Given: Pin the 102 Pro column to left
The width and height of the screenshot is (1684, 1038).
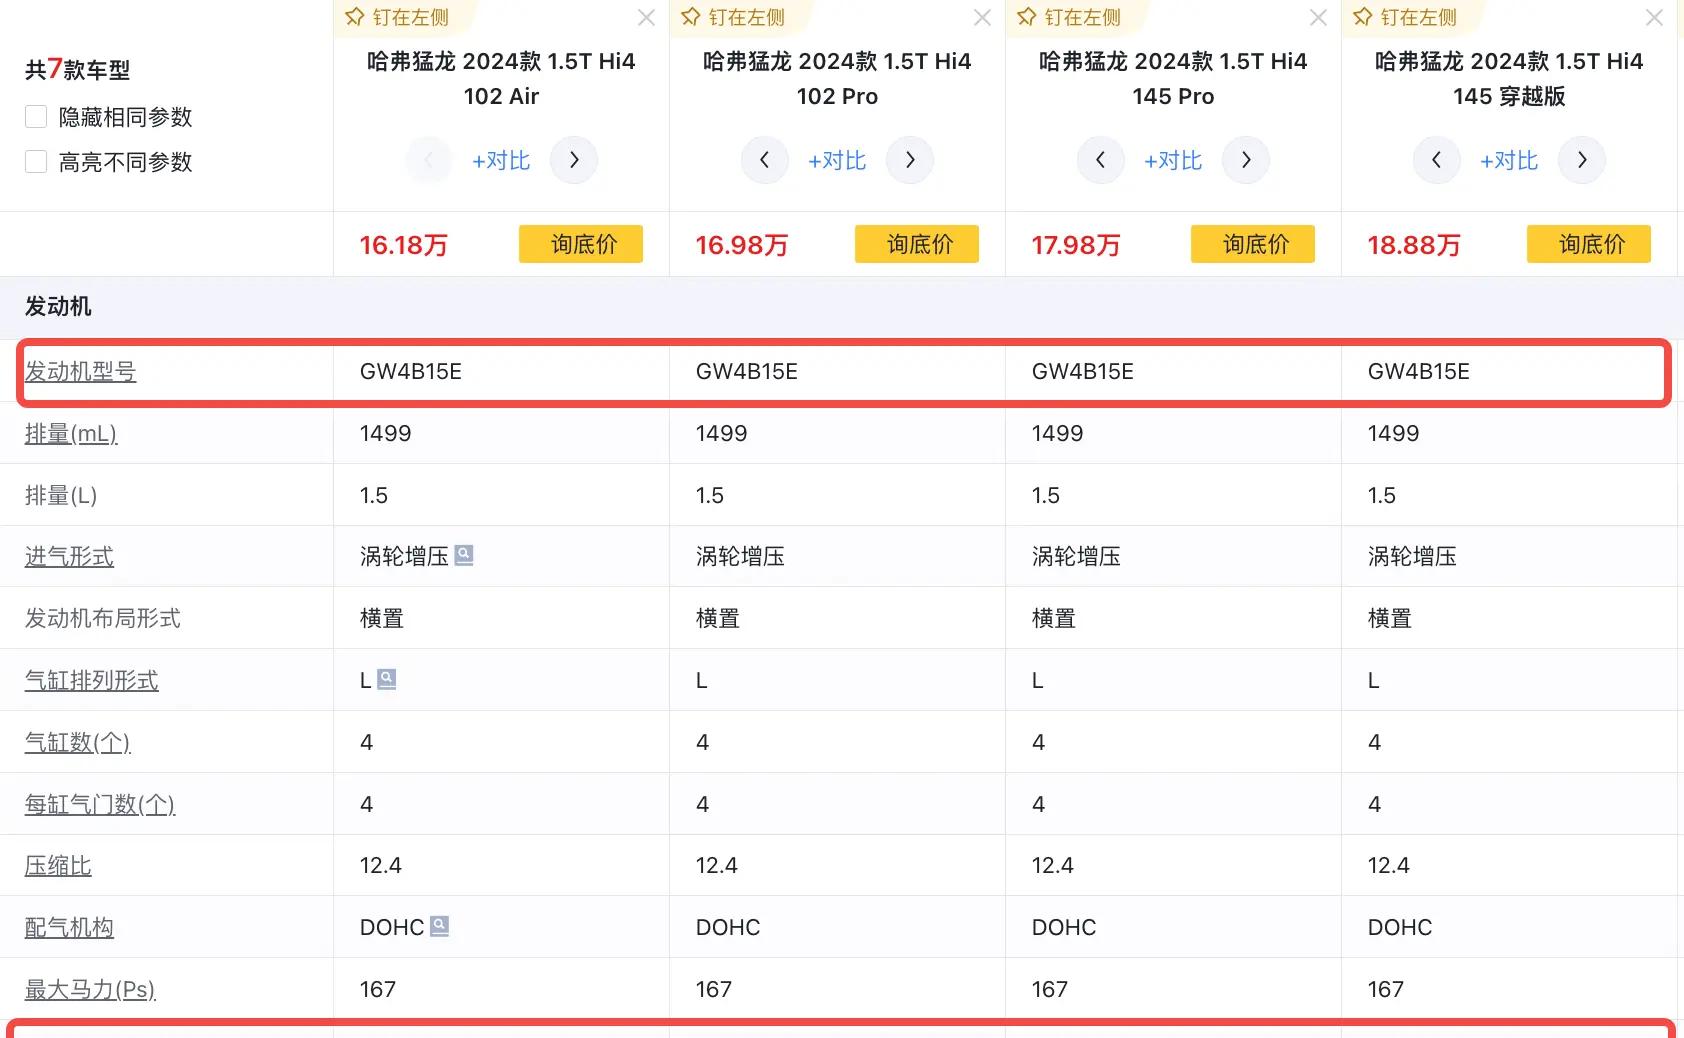Looking at the screenshot, I should (733, 17).
